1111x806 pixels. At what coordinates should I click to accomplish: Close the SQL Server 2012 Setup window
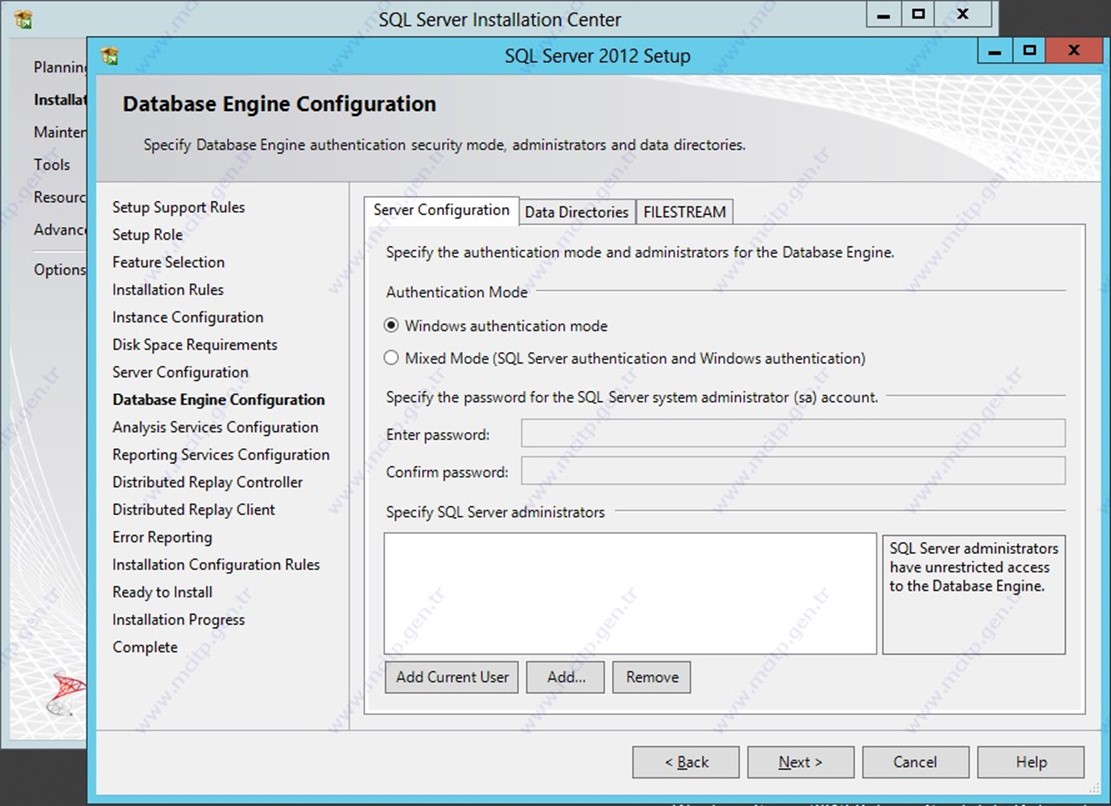tap(1073, 52)
